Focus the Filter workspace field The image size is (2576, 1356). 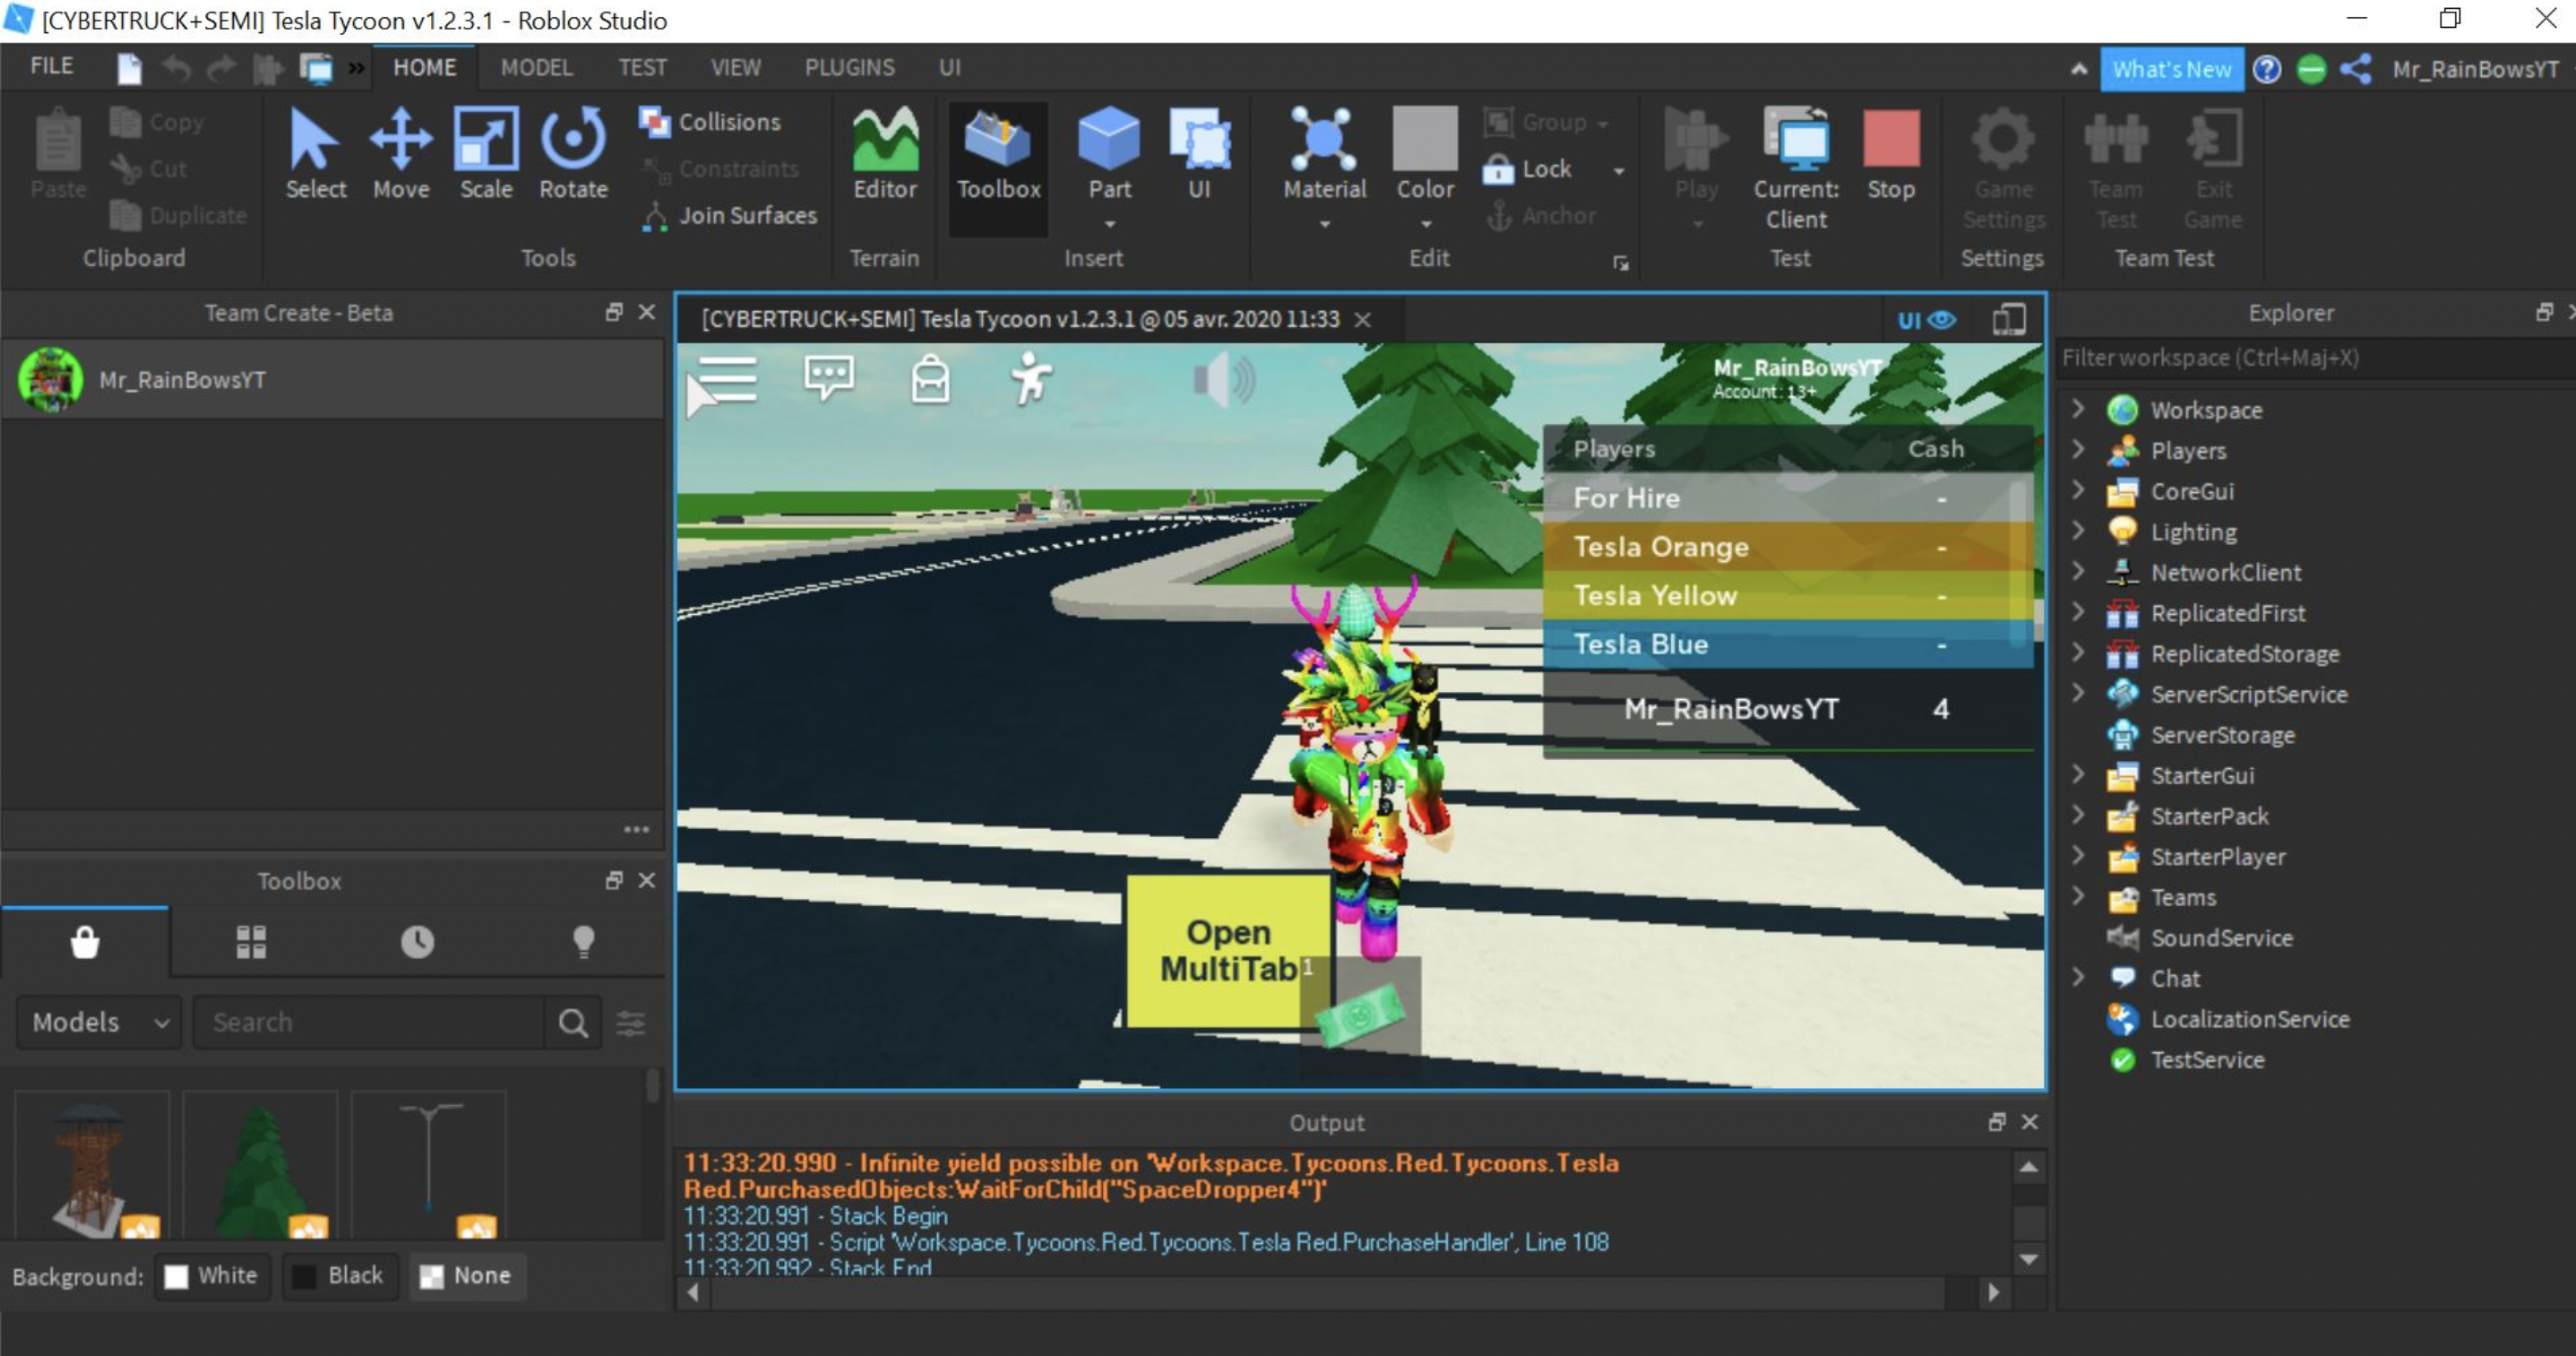2314,358
